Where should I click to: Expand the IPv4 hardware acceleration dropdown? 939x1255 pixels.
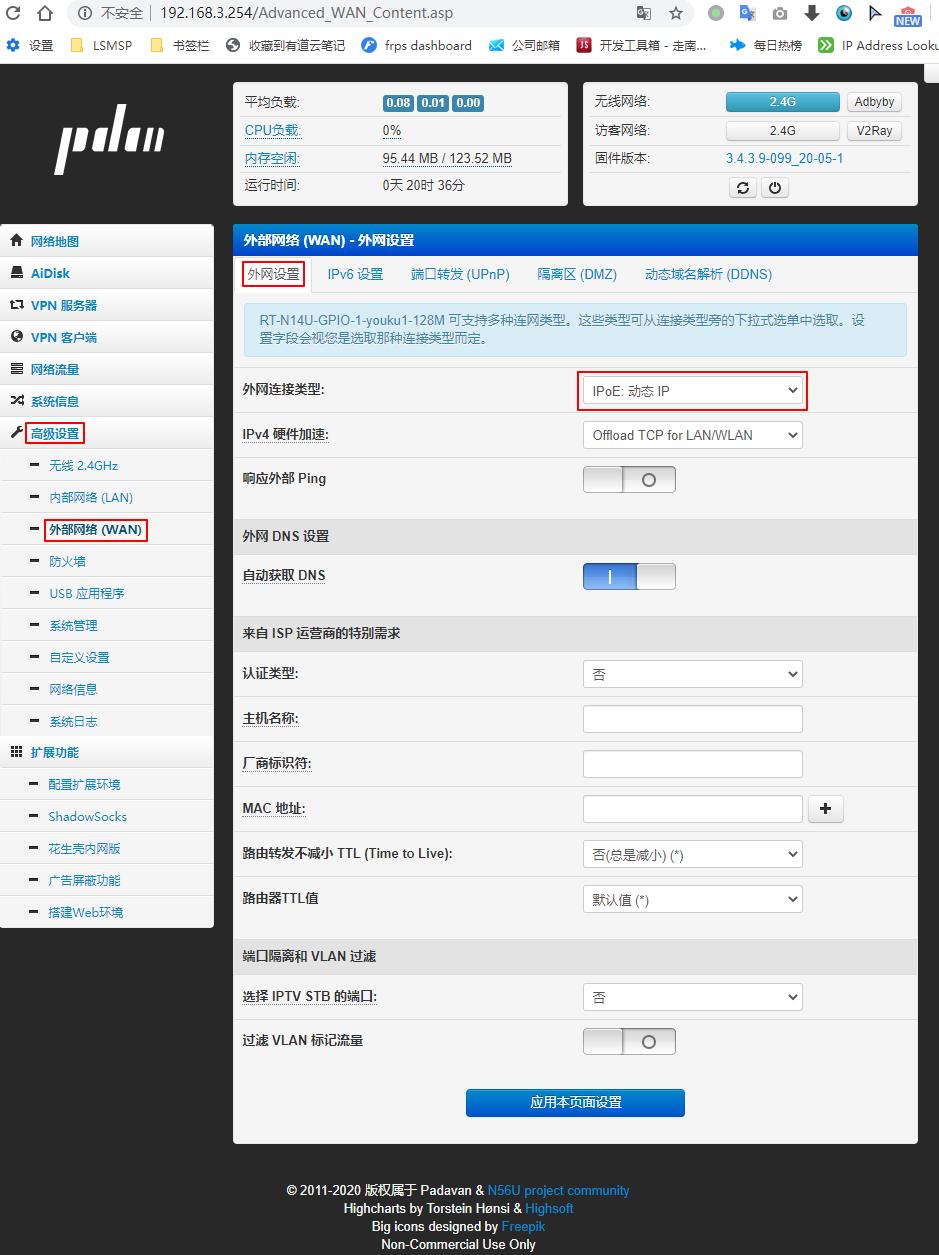click(x=692, y=435)
